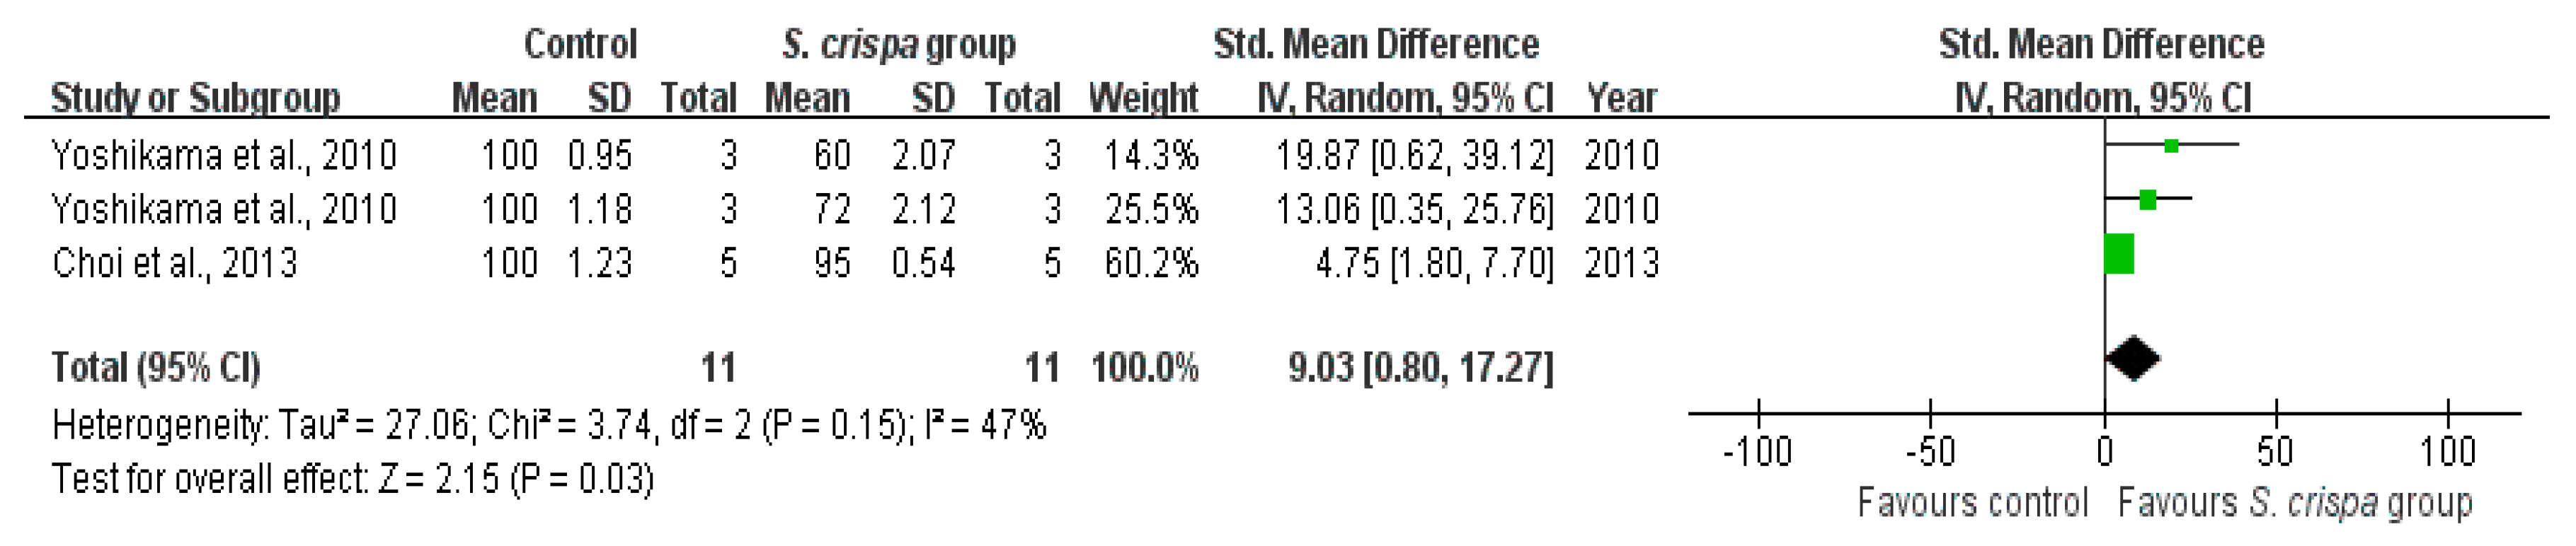2576x546 pixels.
Task: Click the 0 tick on the axis
Action: tap(2105, 452)
